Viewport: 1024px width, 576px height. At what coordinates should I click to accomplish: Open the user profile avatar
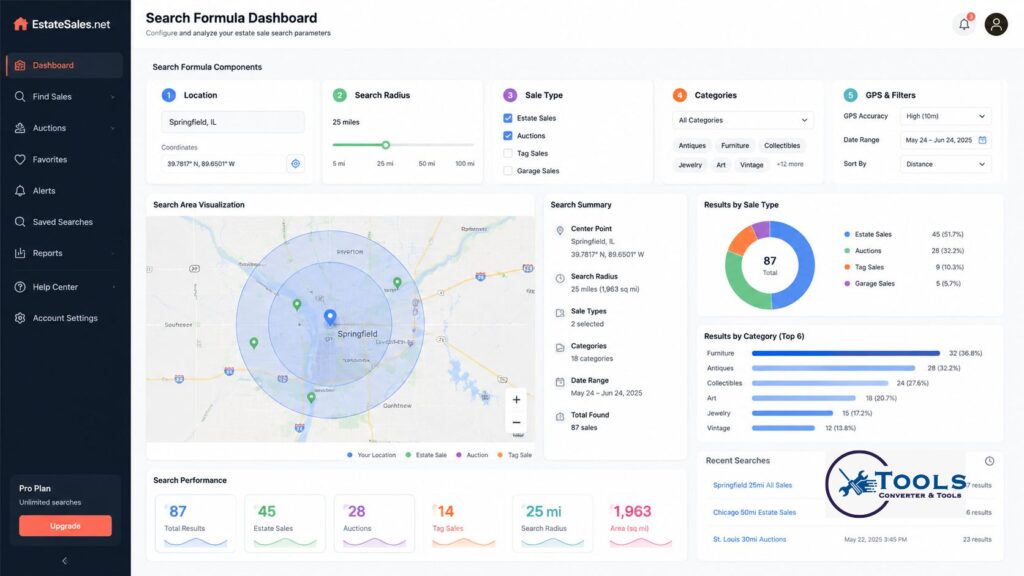pos(996,25)
